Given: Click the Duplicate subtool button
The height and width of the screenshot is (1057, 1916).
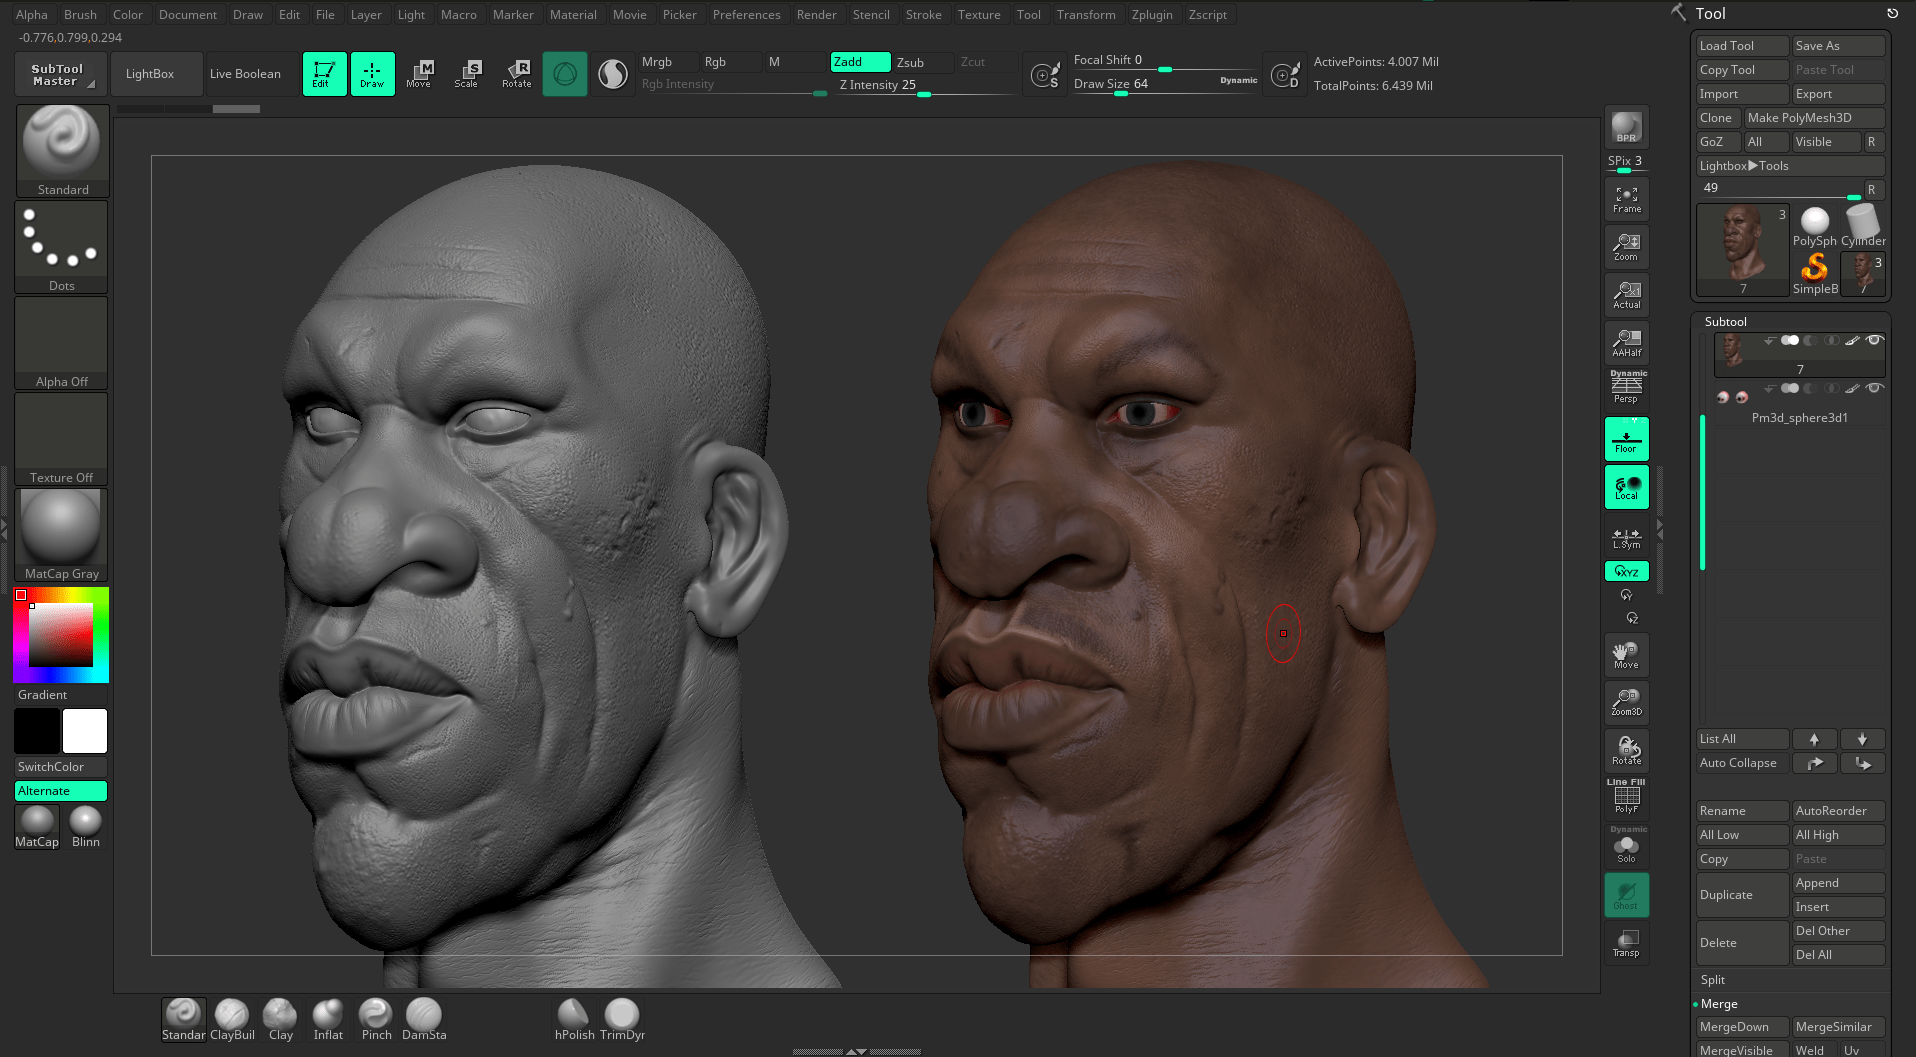Looking at the screenshot, I should coord(1742,895).
